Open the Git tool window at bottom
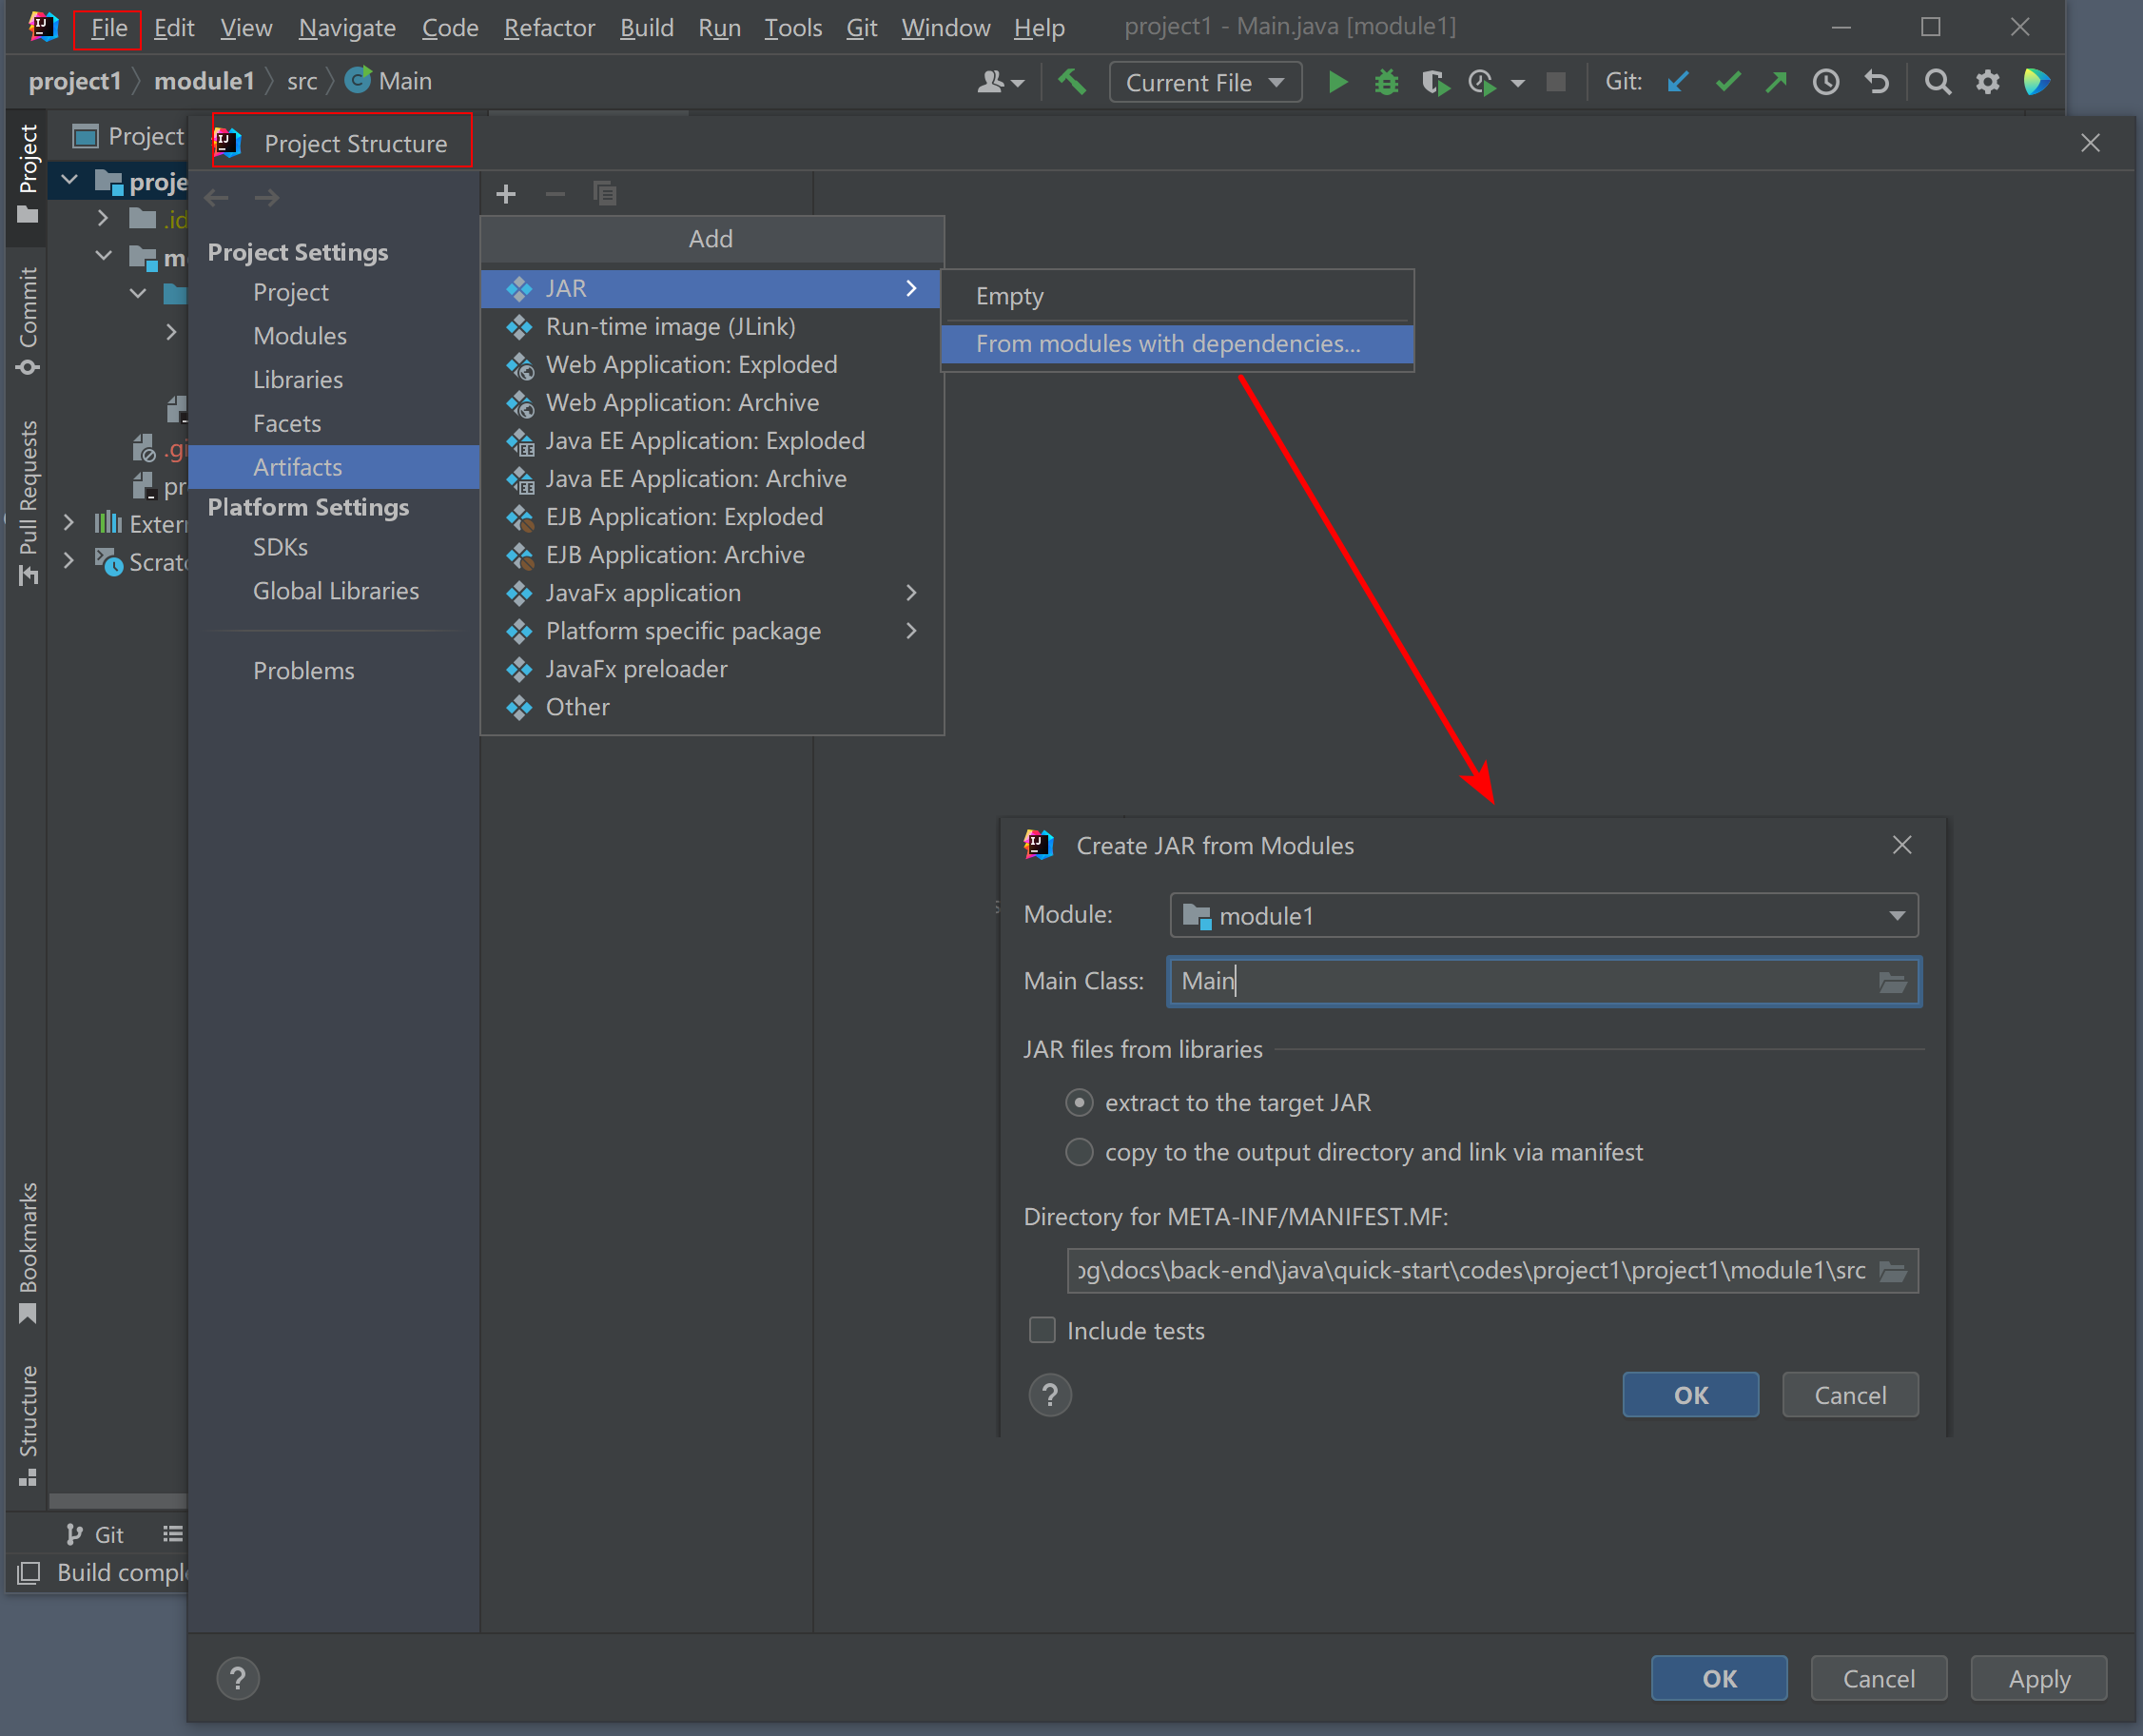 pos(95,1535)
